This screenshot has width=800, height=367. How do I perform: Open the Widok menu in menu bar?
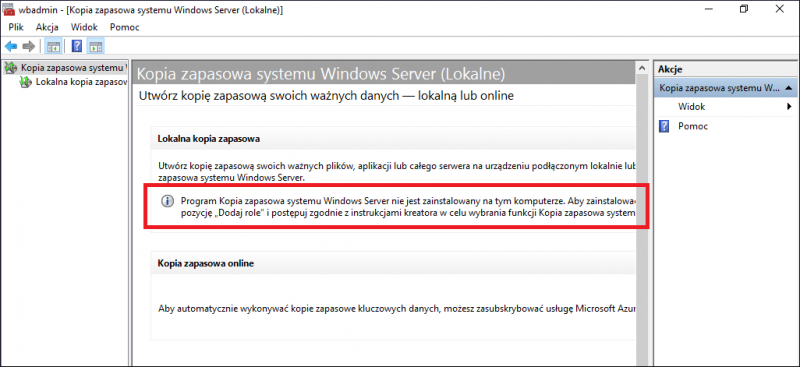[84, 27]
